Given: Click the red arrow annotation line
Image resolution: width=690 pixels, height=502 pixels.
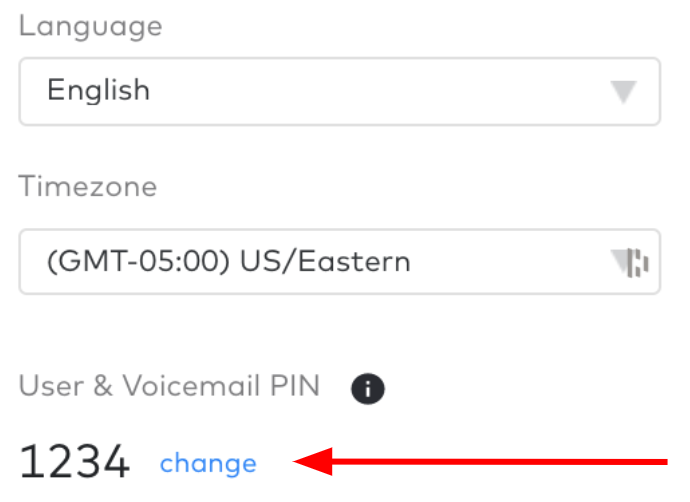Looking at the screenshot, I should pos(480,462).
